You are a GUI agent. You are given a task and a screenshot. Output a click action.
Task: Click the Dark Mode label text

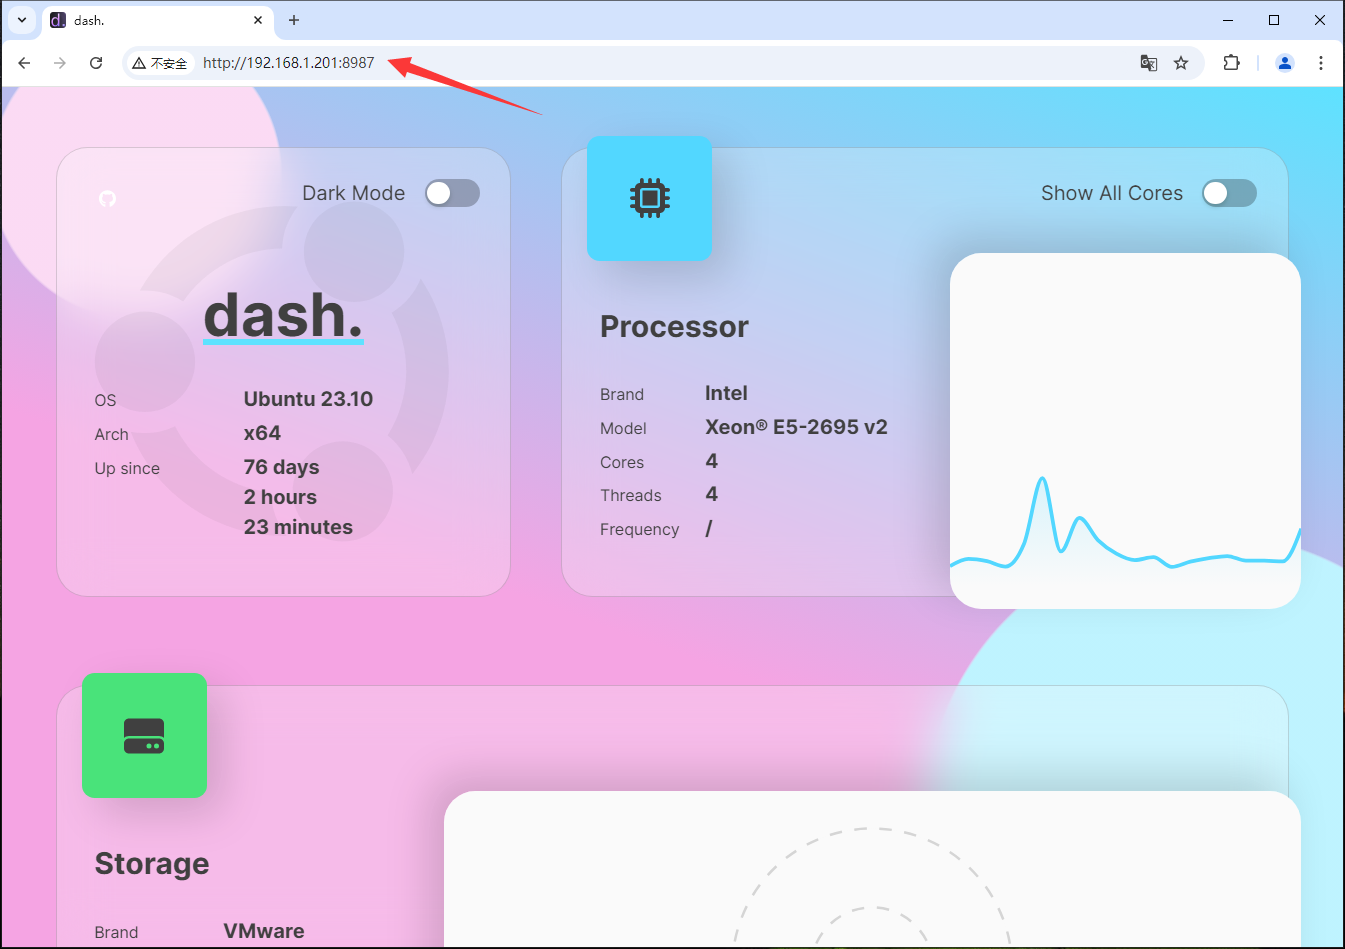click(354, 193)
